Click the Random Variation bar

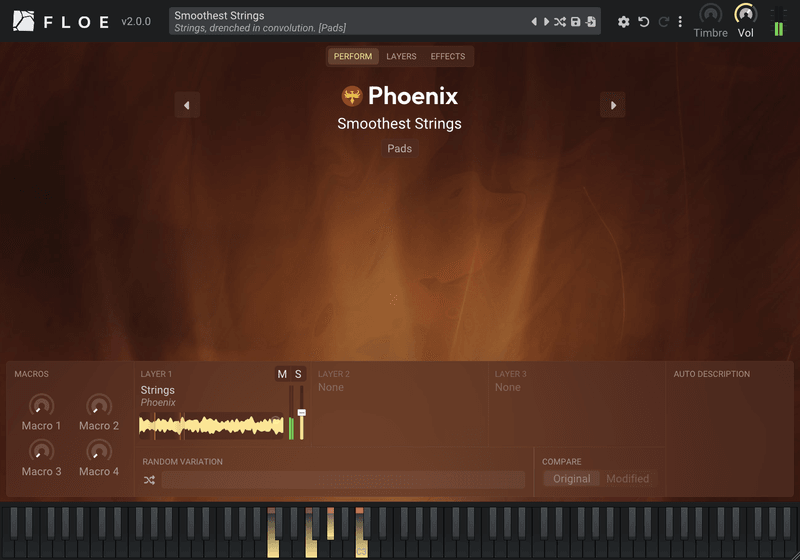pos(343,480)
